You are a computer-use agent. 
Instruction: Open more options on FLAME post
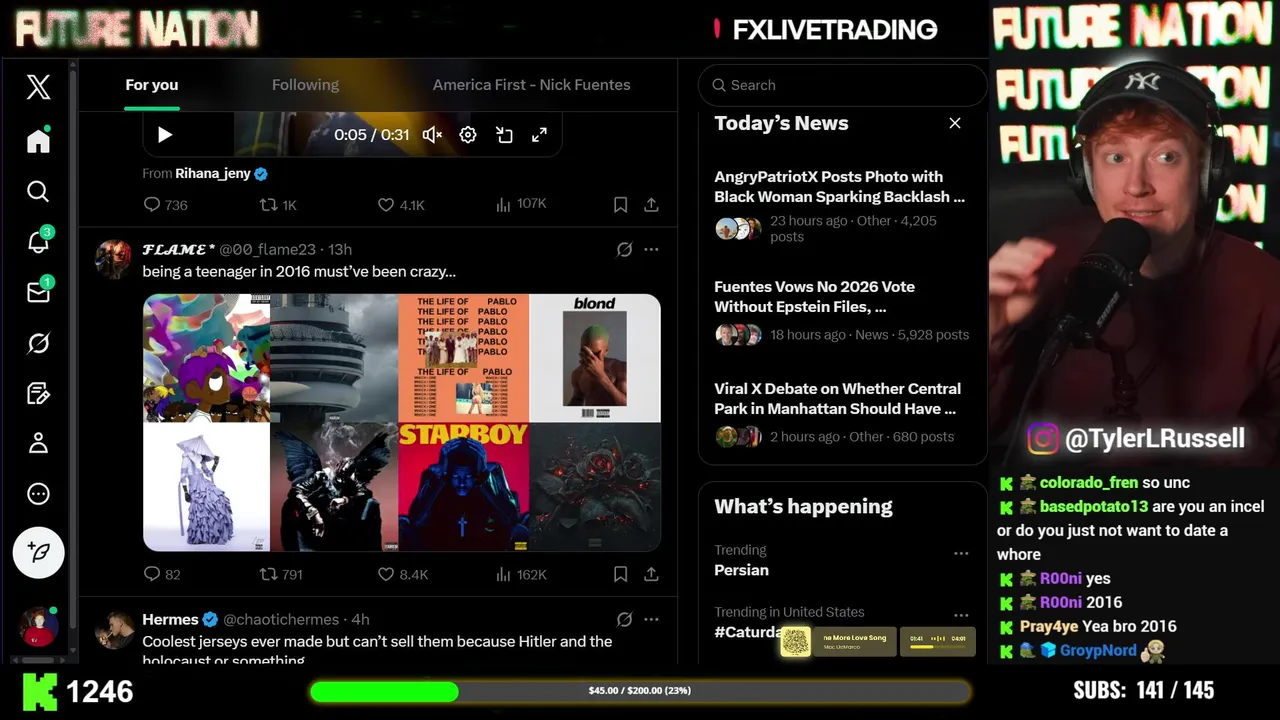click(651, 249)
